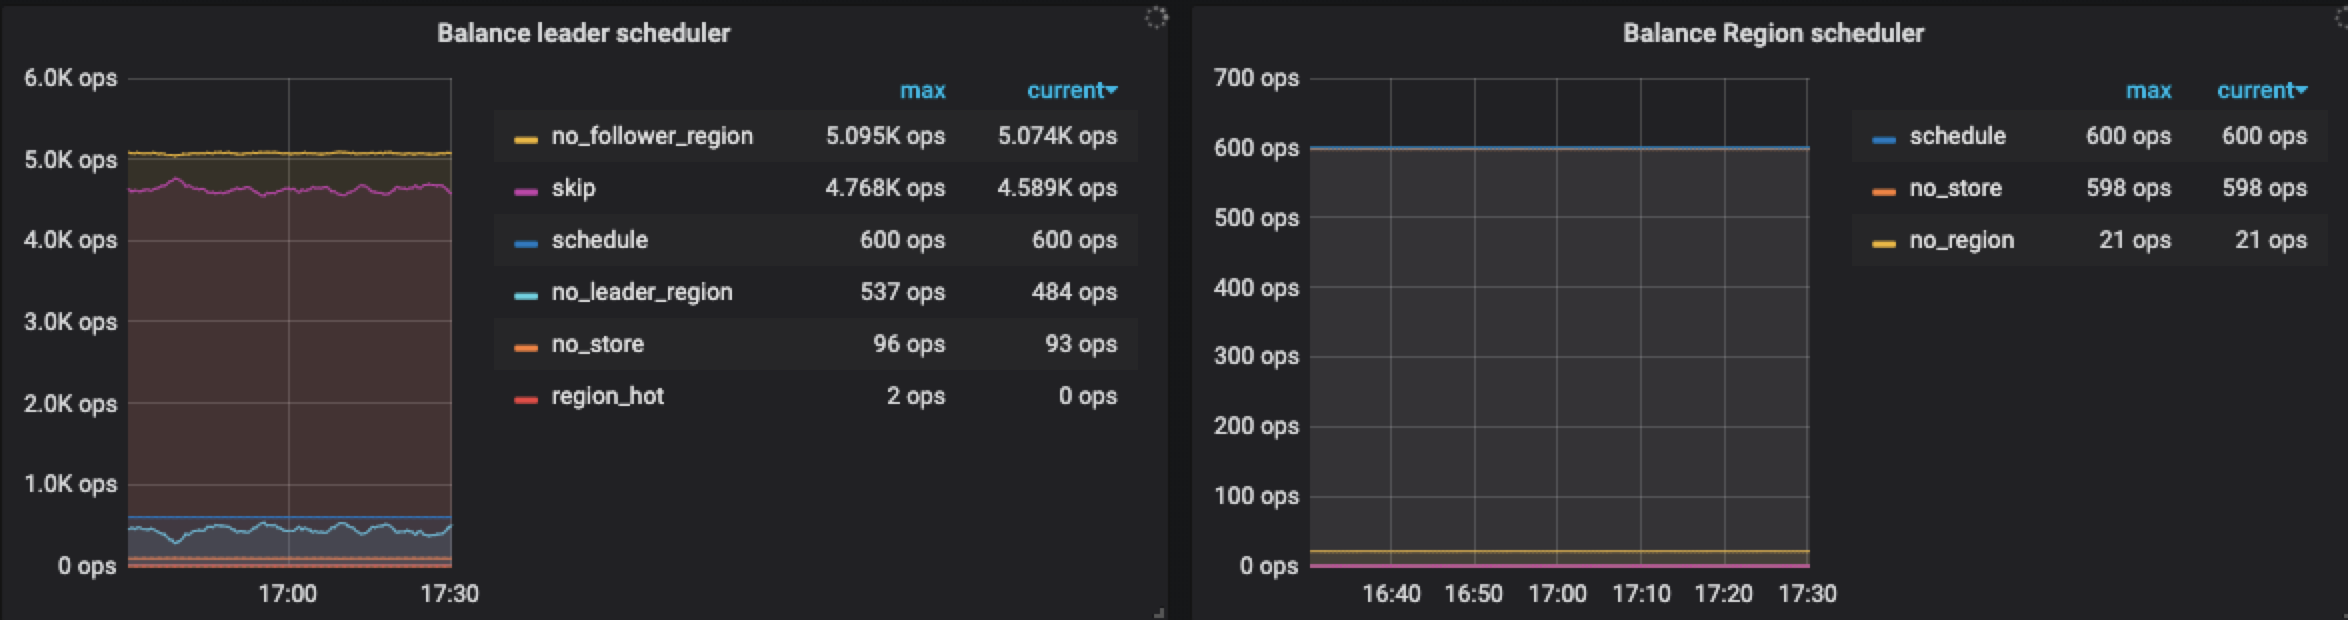
Task: Click yellow no_region series color swatch
Action: (1883, 243)
